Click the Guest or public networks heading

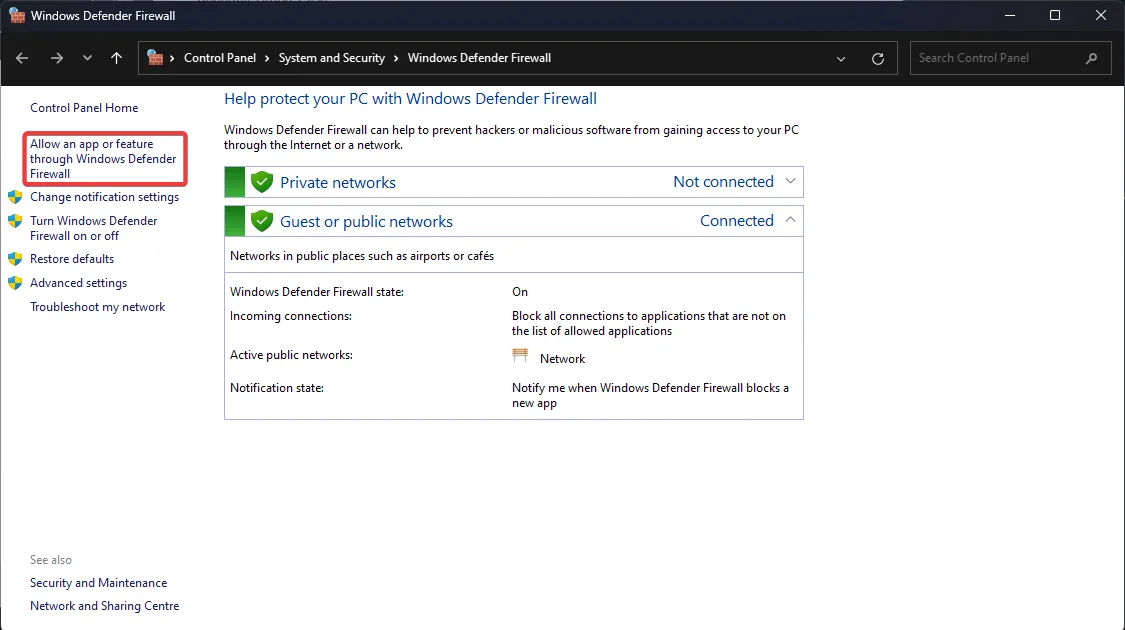click(x=367, y=222)
